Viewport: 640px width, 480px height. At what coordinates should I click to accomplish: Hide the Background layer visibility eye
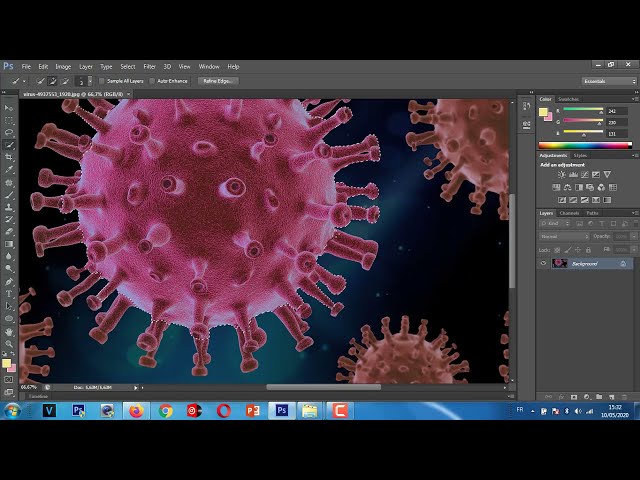click(543, 264)
